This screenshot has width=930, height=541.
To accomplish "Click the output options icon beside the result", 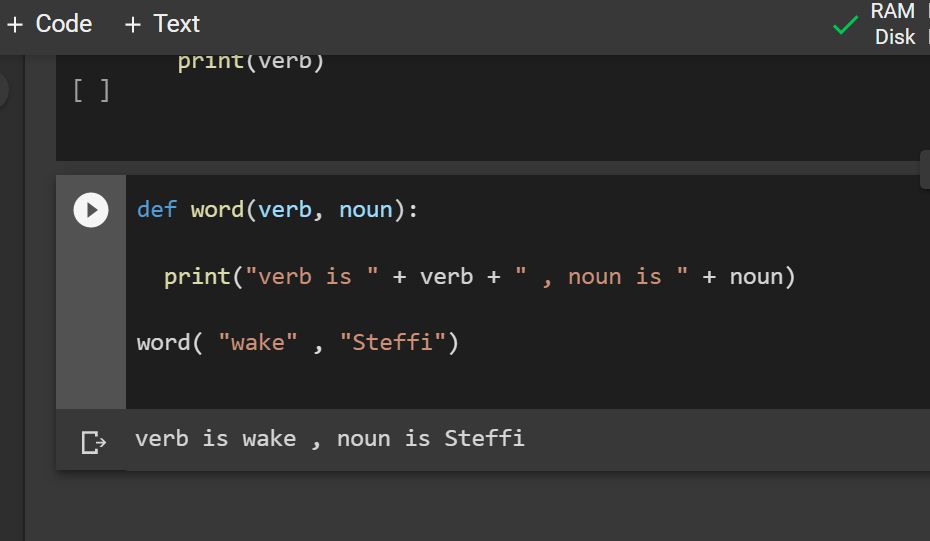I will pos(93,442).
